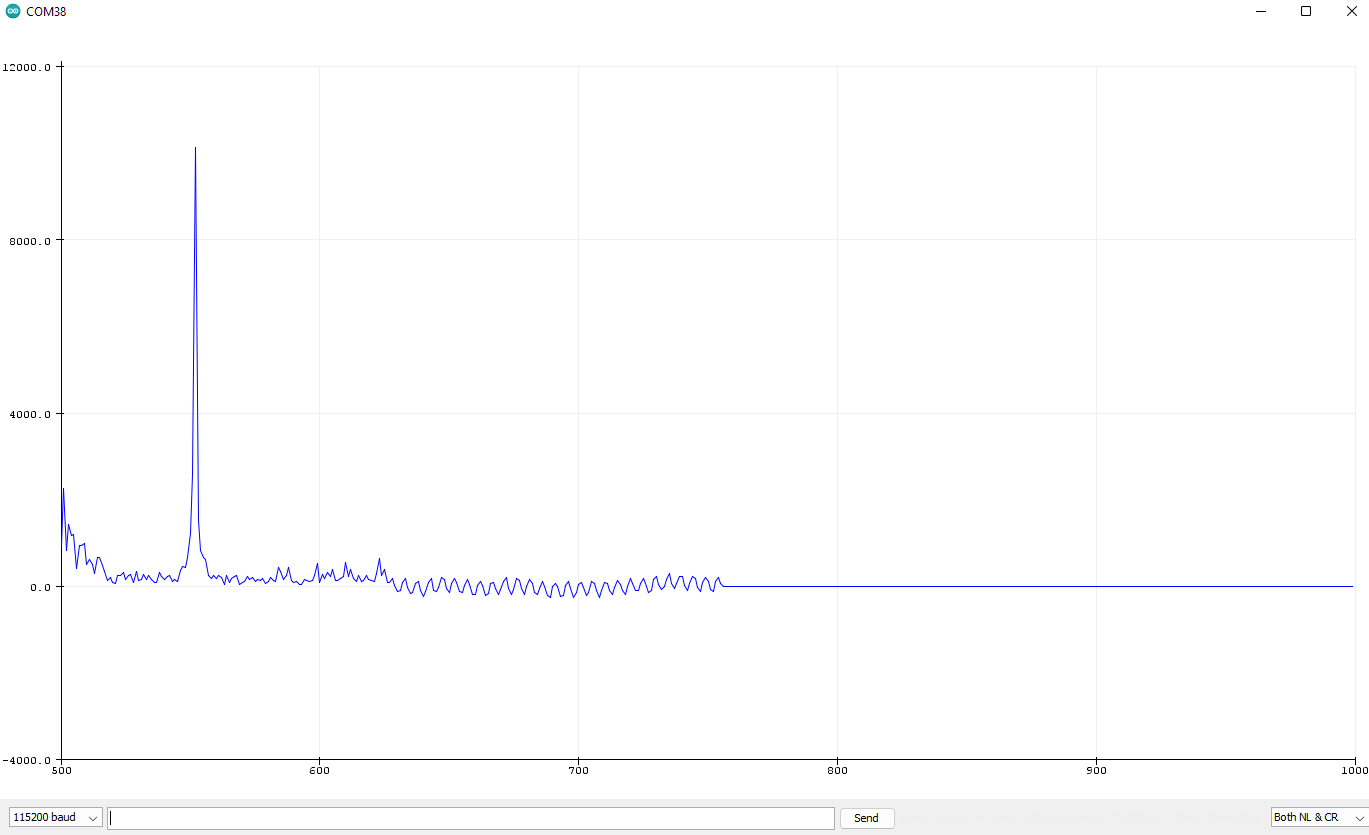
Task: Minimize the COM38 plotter window
Action: click(1260, 11)
